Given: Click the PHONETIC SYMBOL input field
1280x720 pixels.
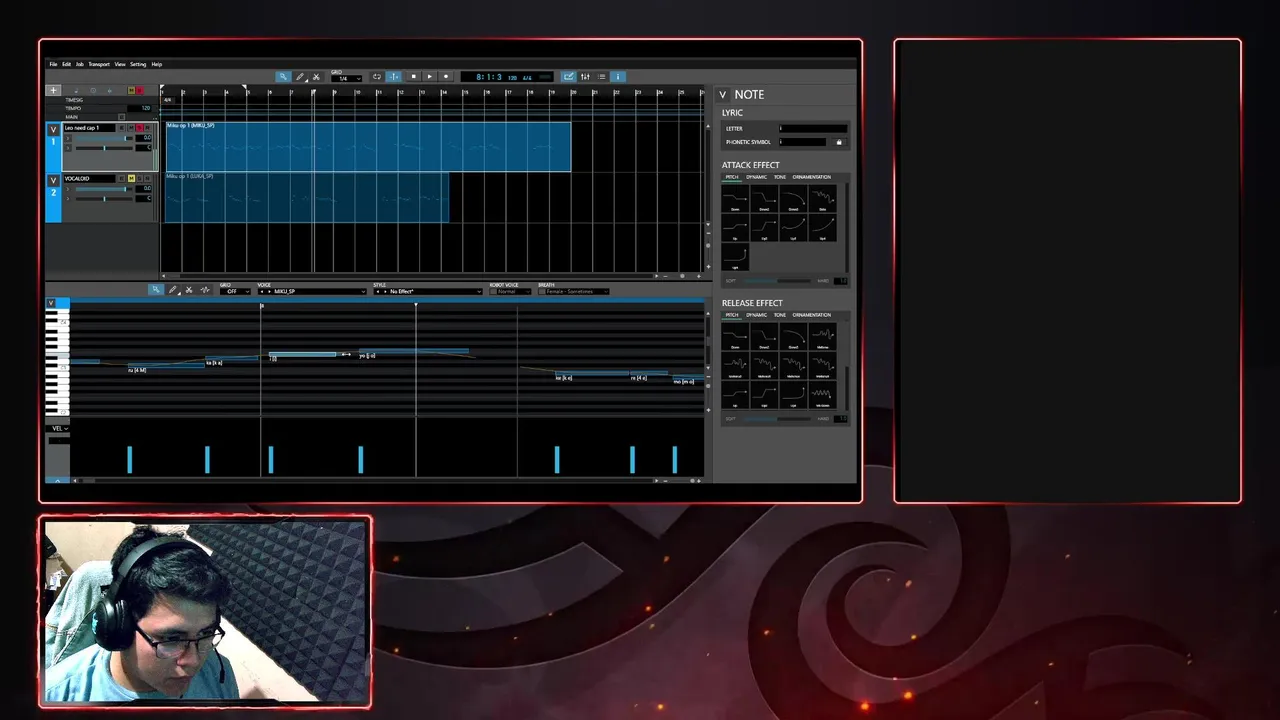Looking at the screenshot, I should pyautogui.click(x=803, y=142).
